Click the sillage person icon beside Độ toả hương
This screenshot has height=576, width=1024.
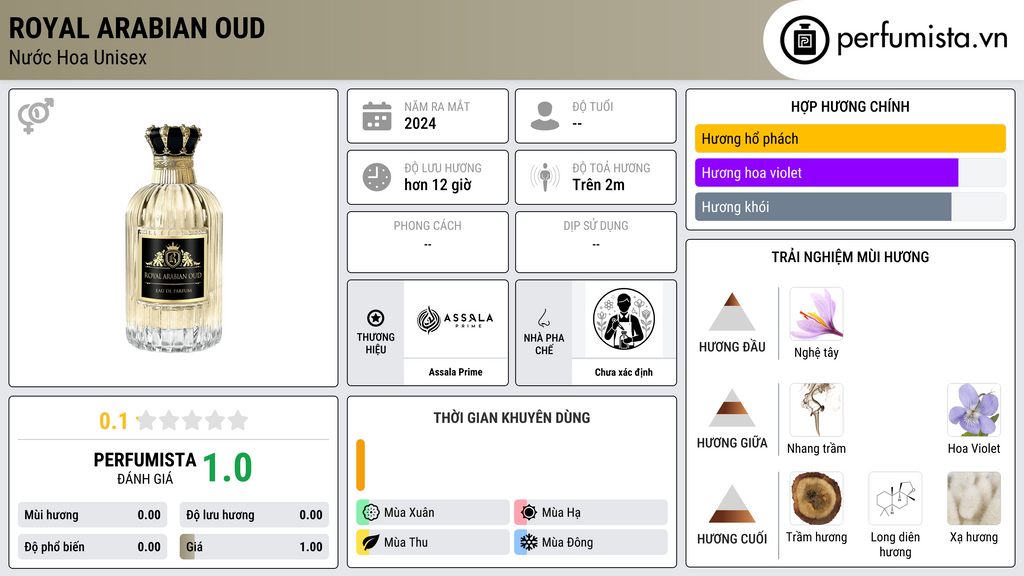545,177
